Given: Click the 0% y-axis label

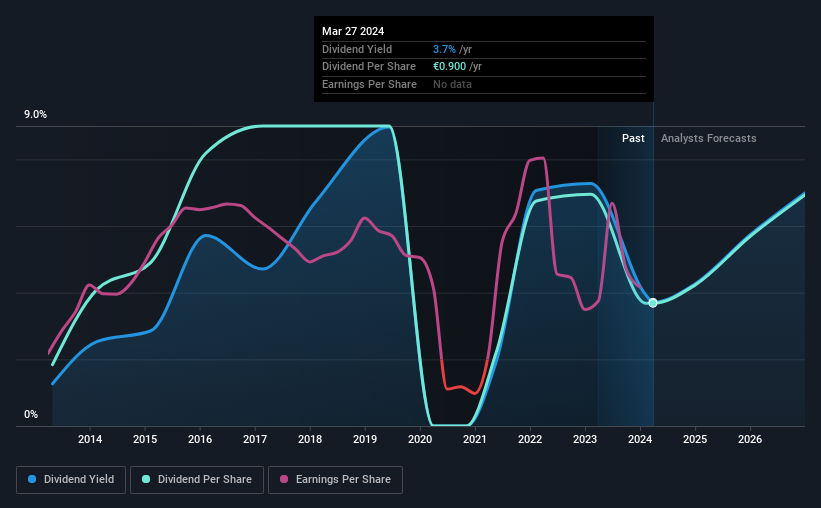Looking at the screenshot, I should click(x=31, y=414).
